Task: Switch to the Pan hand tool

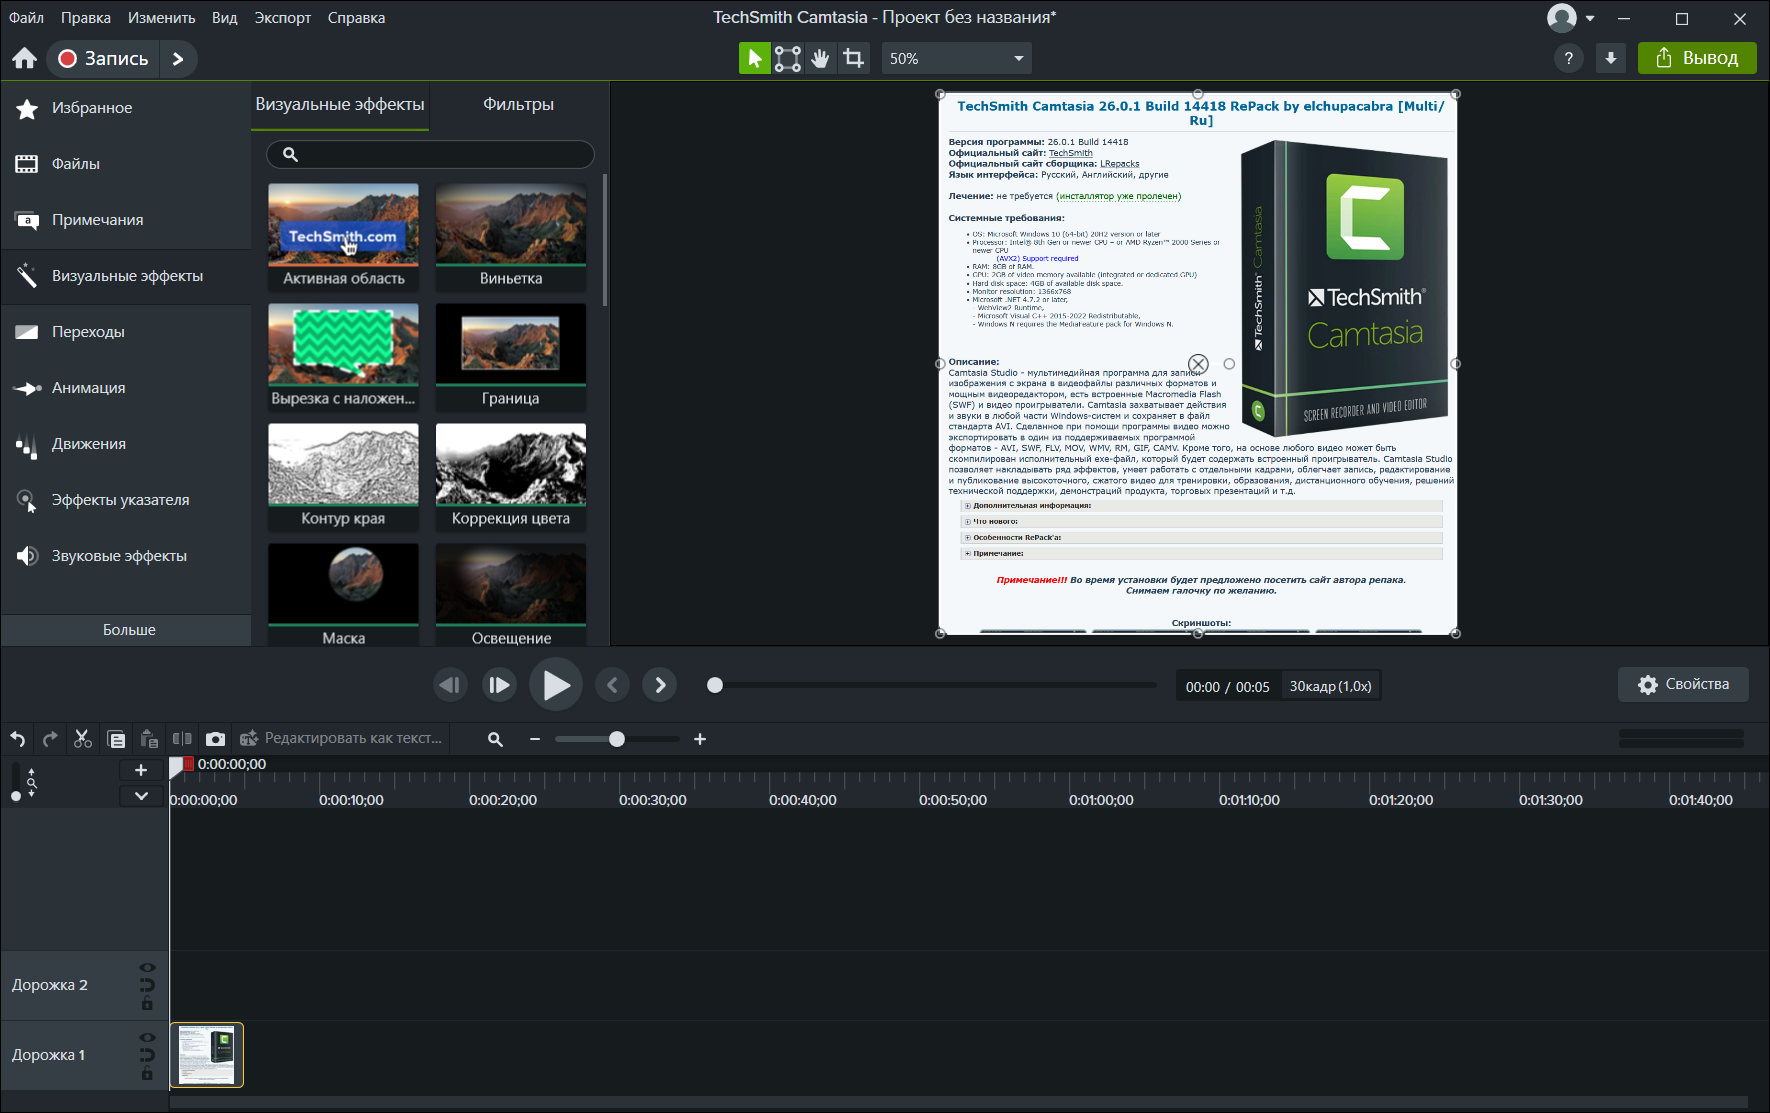Action: (821, 59)
